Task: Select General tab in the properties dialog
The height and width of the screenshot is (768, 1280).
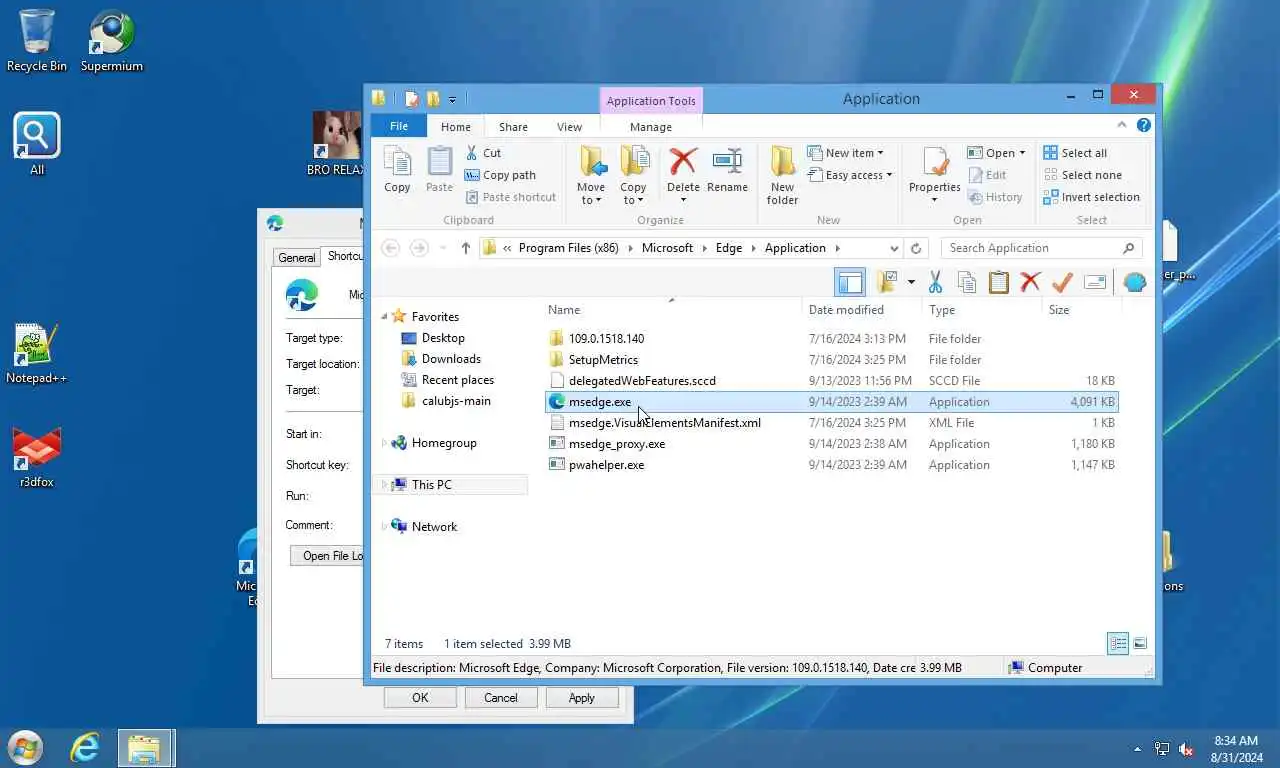Action: [x=297, y=258]
